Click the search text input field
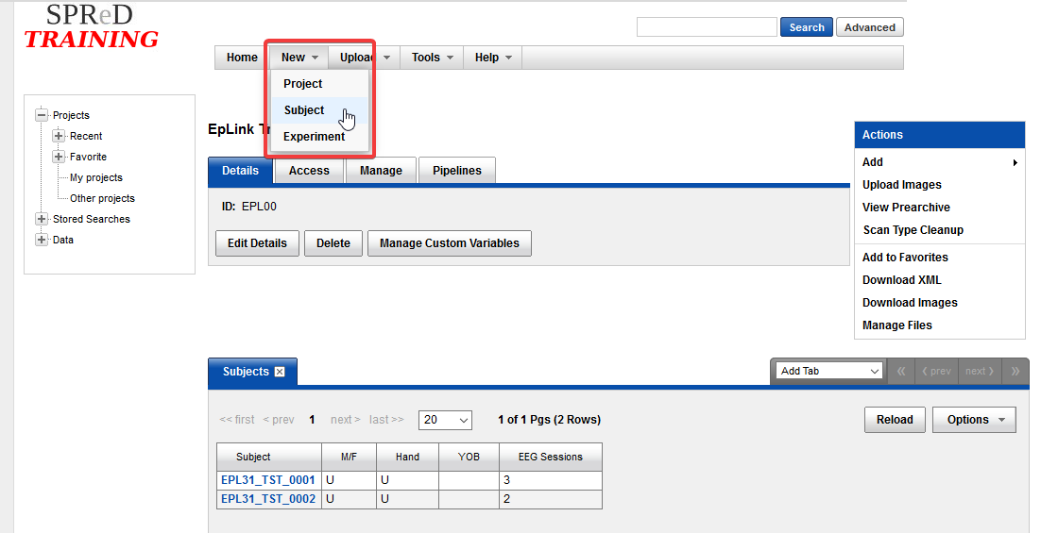The height and width of the screenshot is (533, 1041). point(706,27)
